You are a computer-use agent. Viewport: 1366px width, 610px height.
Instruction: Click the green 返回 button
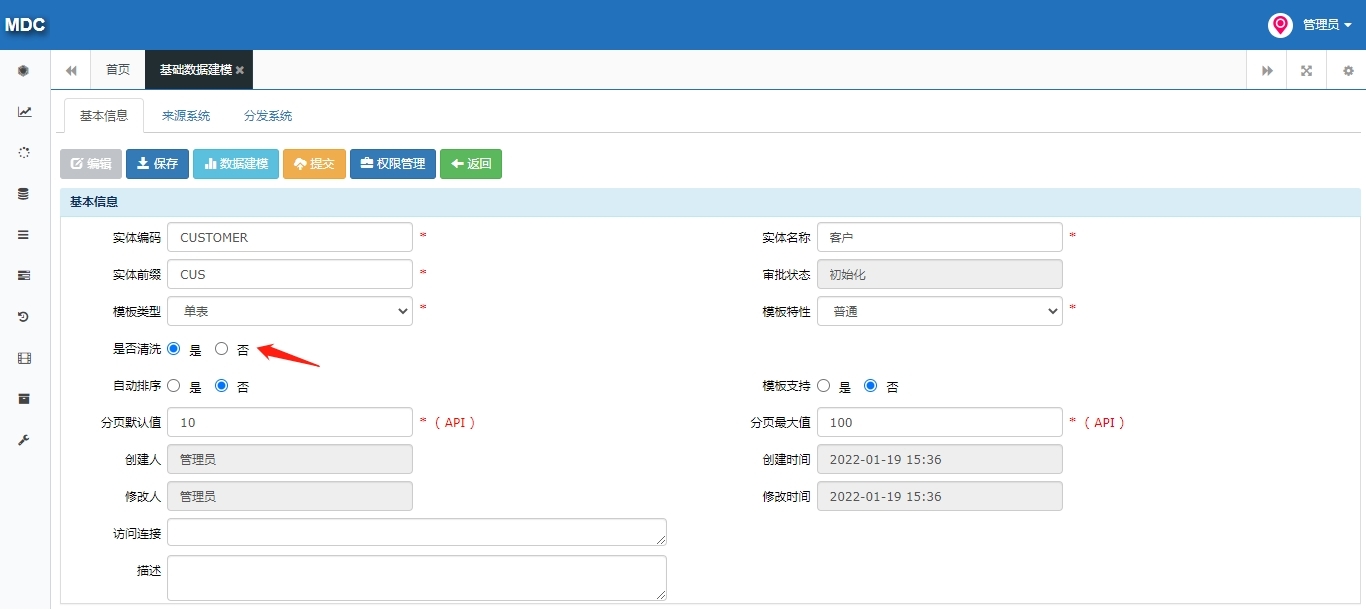pos(471,164)
